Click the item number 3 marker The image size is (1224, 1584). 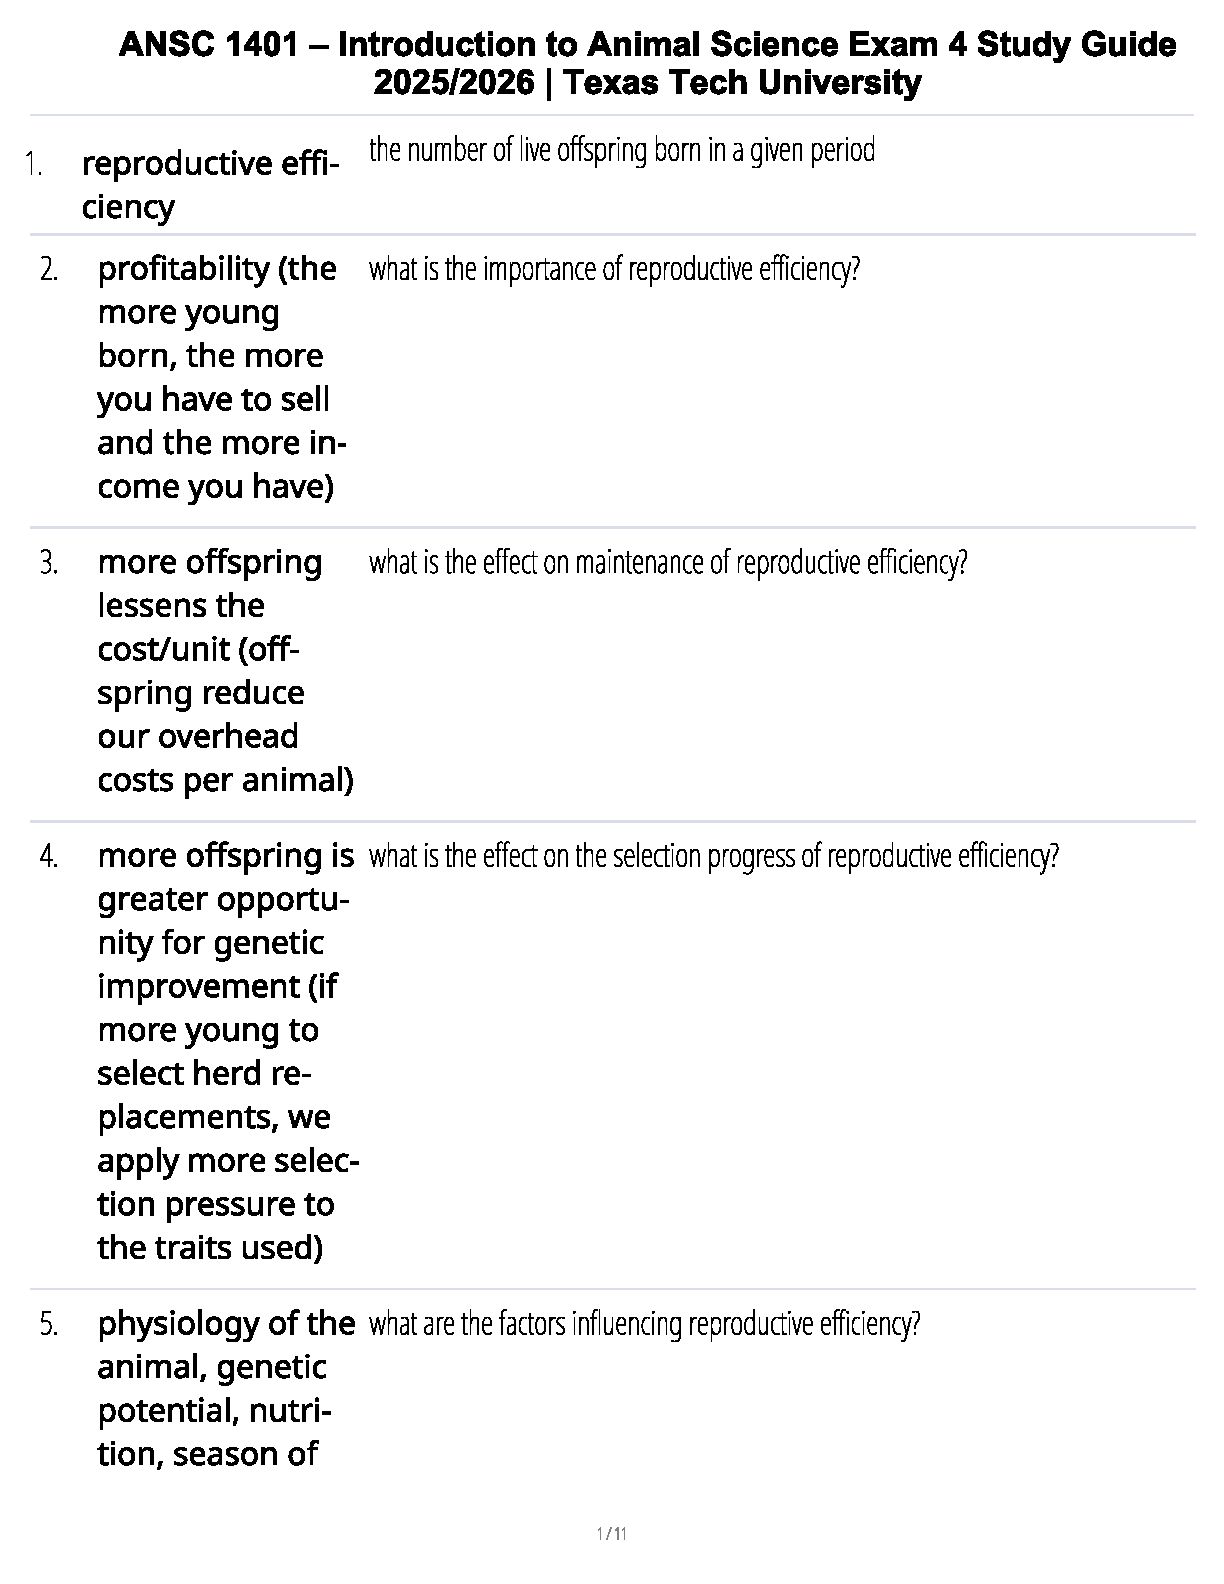point(49,563)
